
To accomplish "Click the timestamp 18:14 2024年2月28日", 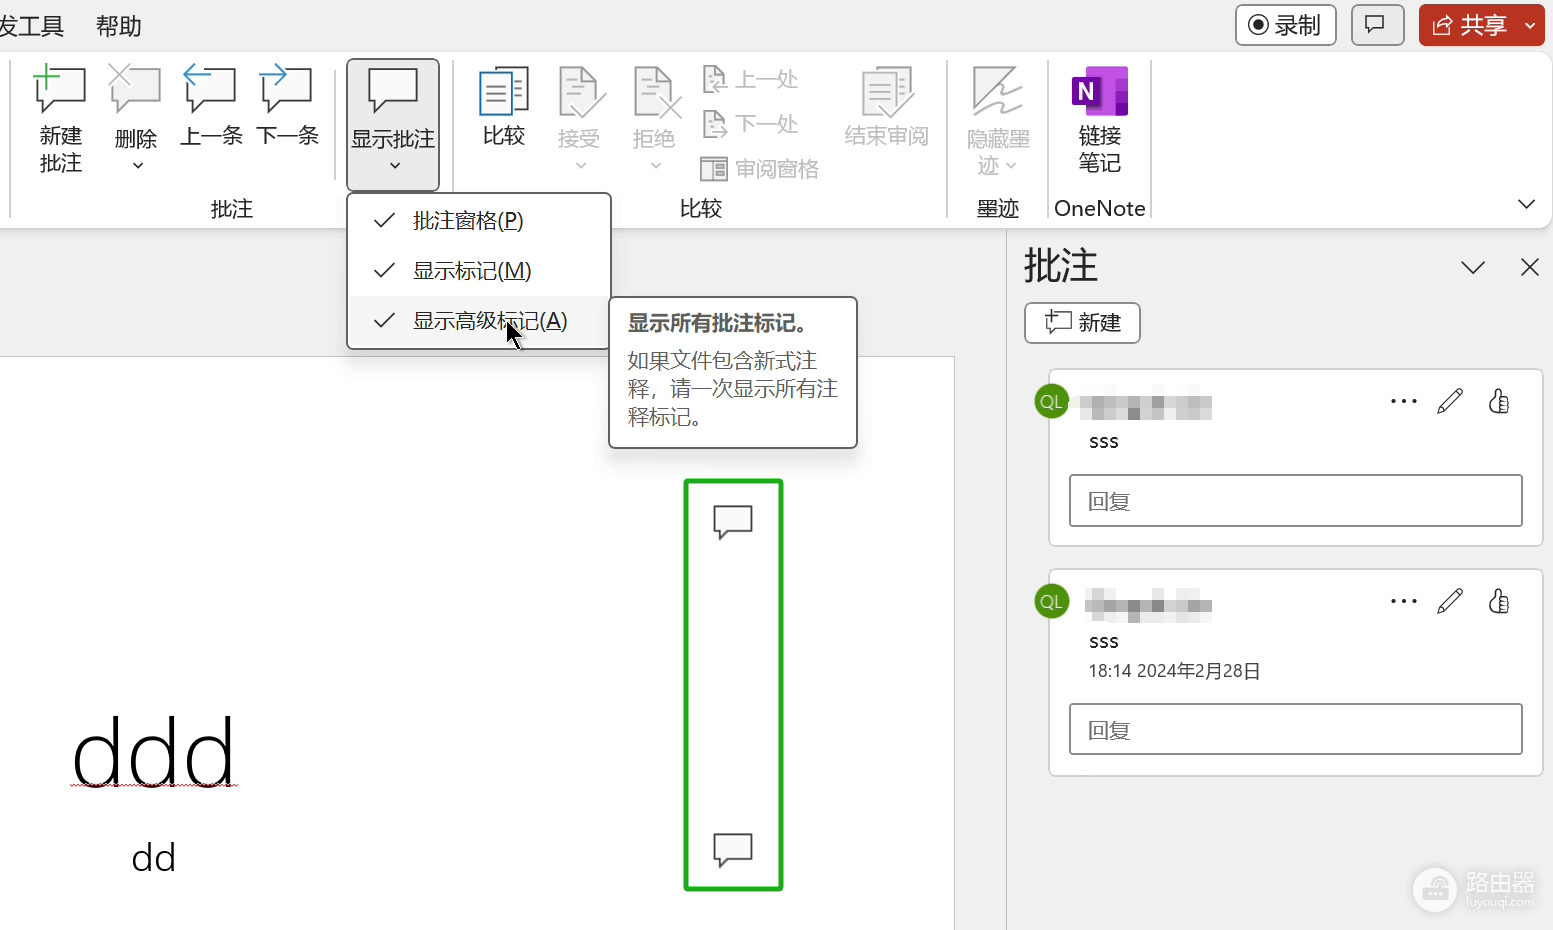I will pyautogui.click(x=1174, y=671).
